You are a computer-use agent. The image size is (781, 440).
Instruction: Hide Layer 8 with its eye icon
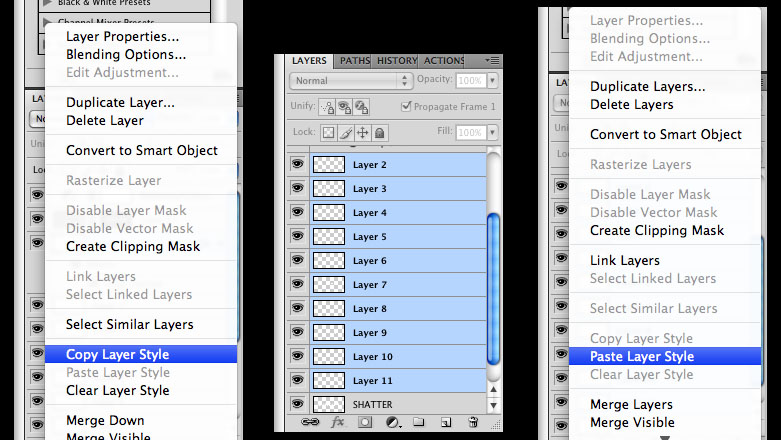tap(298, 307)
